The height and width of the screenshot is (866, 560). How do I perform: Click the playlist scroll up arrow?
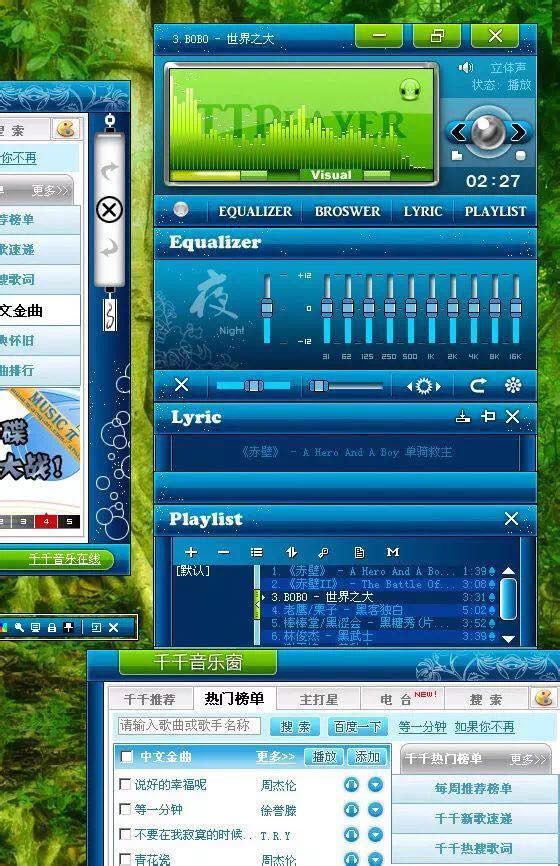tap(508, 571)
